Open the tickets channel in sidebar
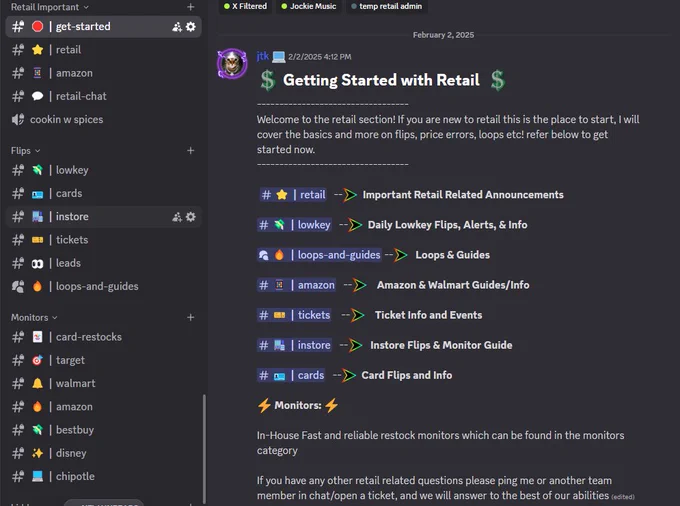This screenshot has width=680, height=506. [103, 240]
